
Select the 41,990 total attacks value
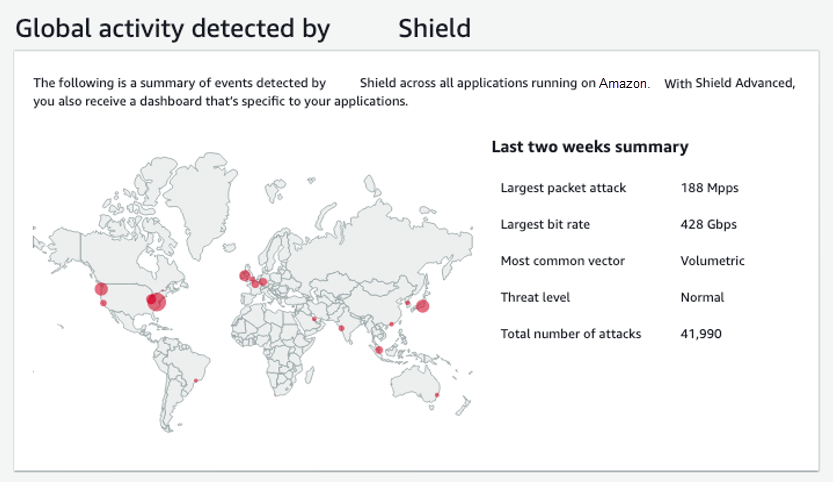(x=701, y=333)
